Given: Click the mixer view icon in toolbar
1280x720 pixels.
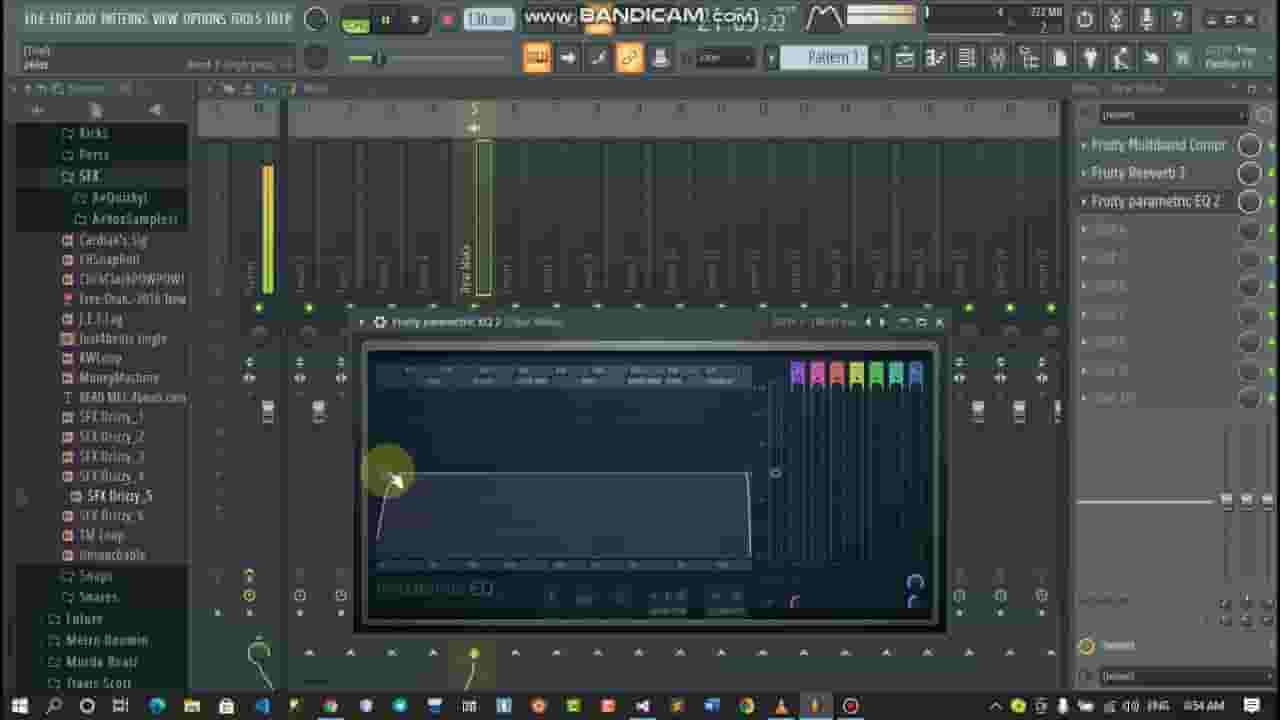Looking at the screenshot, I should (998, 58).
